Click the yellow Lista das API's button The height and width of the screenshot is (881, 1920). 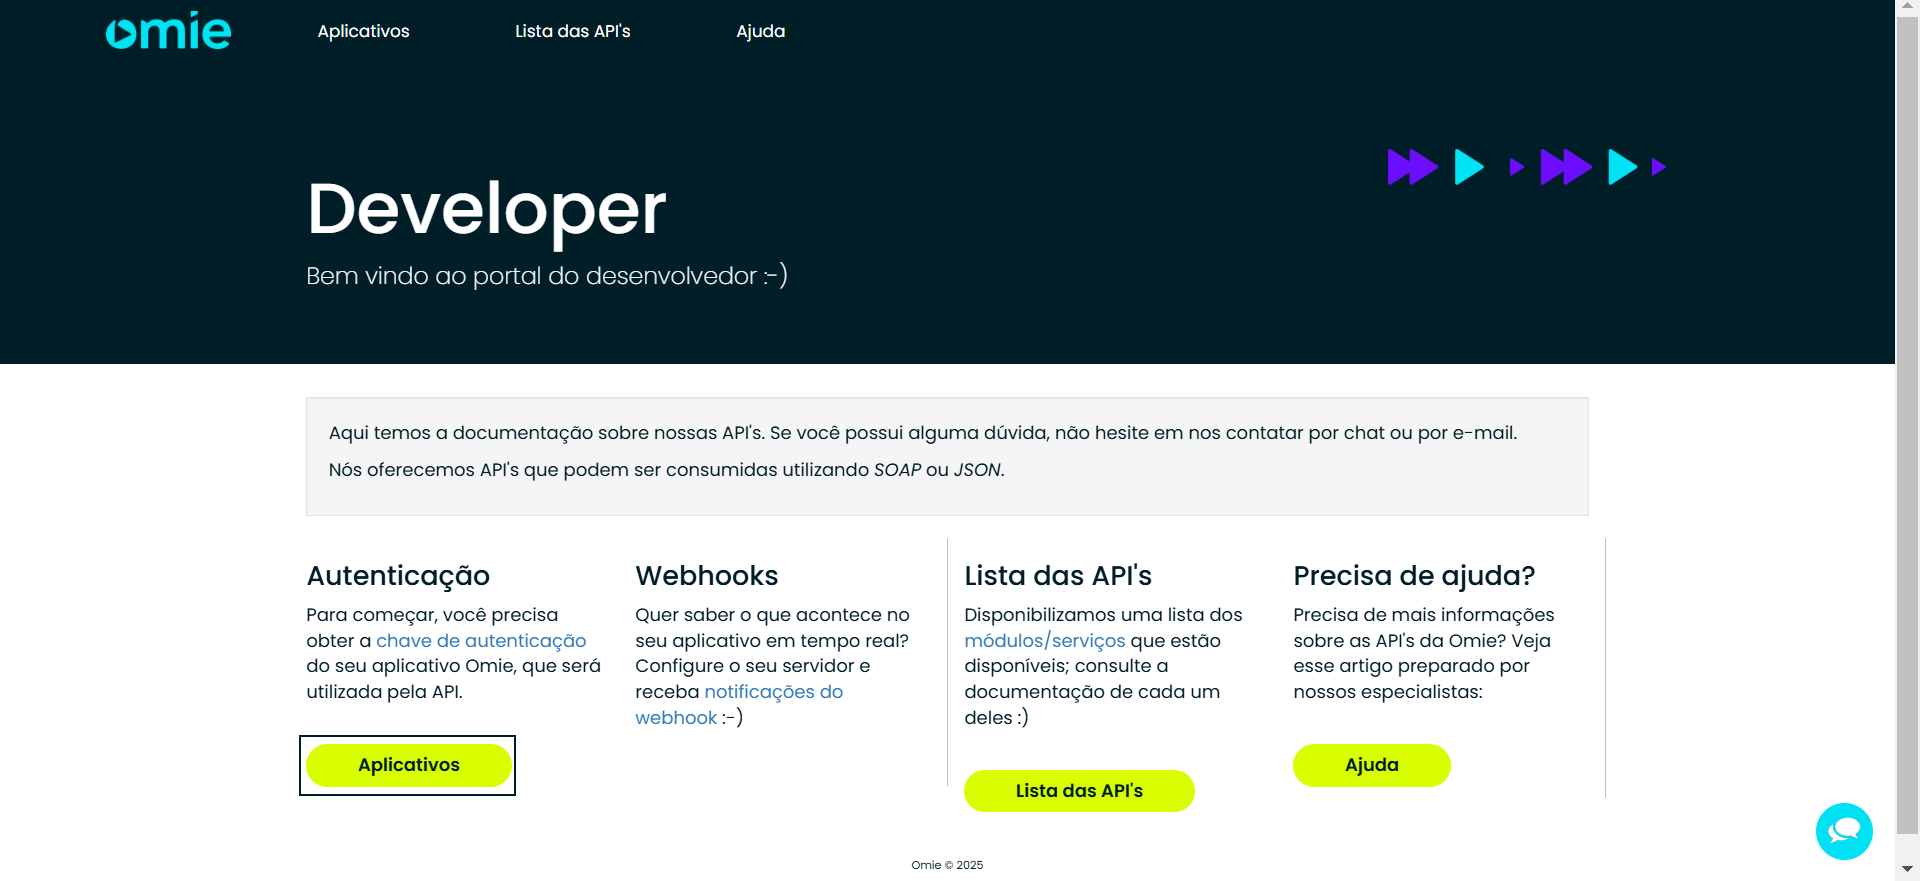coord(1079,791)
